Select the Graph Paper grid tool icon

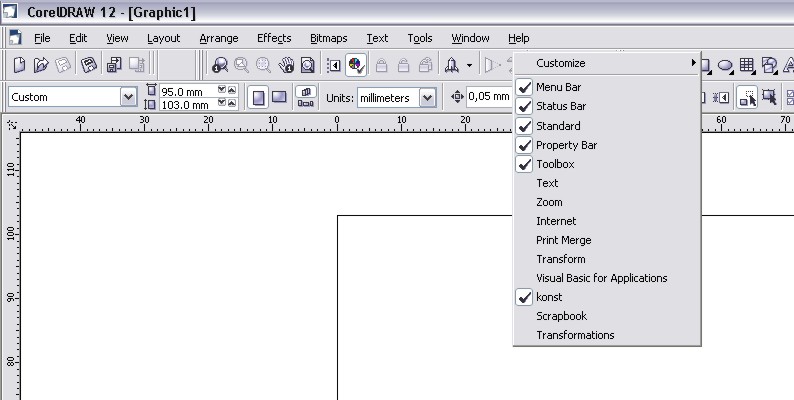tap(746, 65)
